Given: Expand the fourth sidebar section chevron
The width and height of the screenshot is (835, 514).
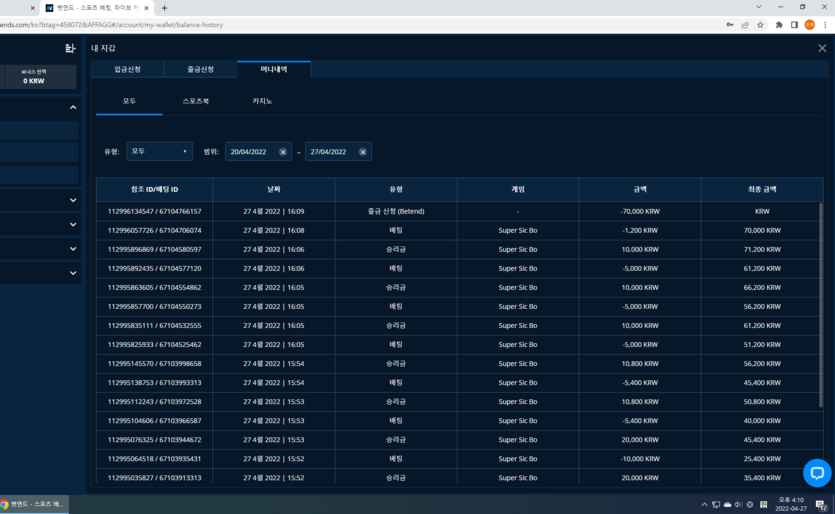Looking at the screenshot, I should point(73,249).
